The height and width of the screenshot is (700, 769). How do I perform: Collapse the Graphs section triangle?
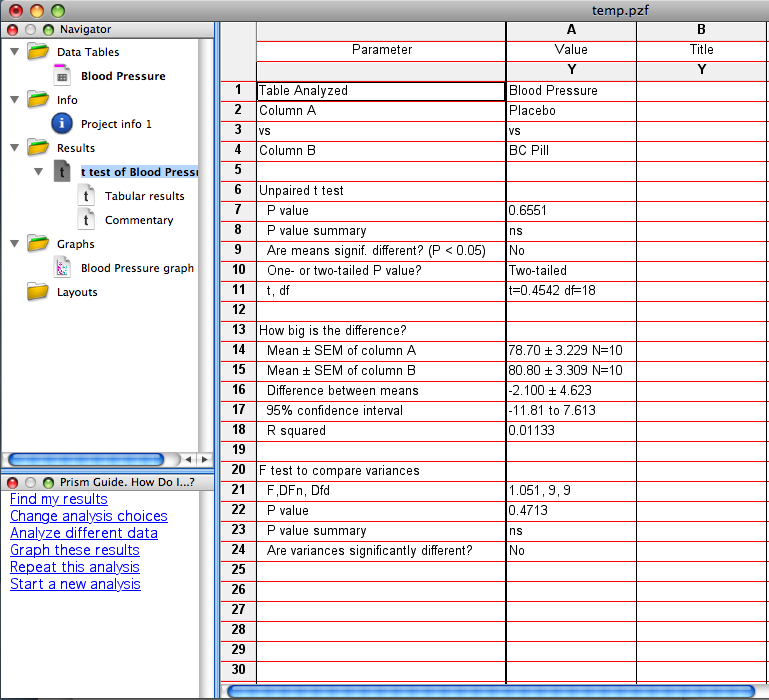click(14, 244)
